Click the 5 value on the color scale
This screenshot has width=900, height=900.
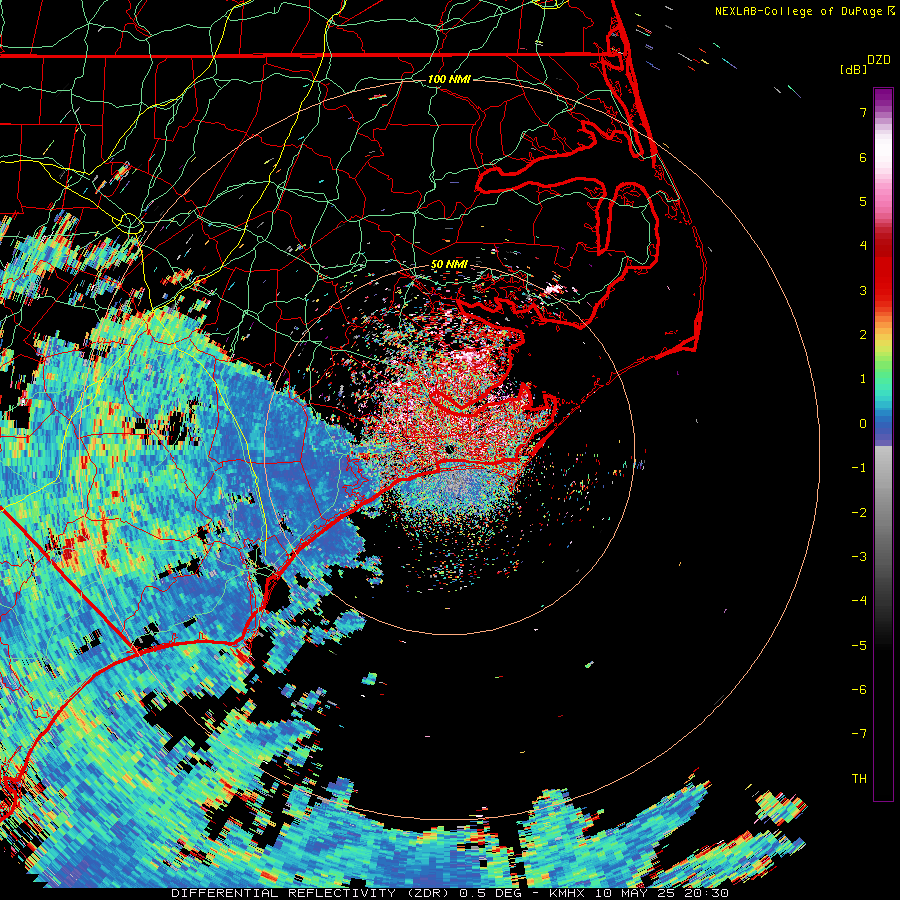(863, 201)
